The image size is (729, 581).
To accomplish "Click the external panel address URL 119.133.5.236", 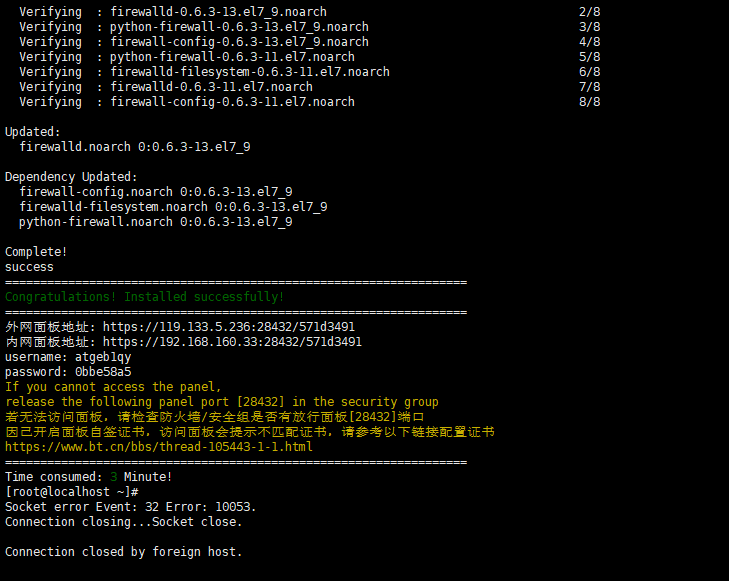I will [x=229, y=327].
